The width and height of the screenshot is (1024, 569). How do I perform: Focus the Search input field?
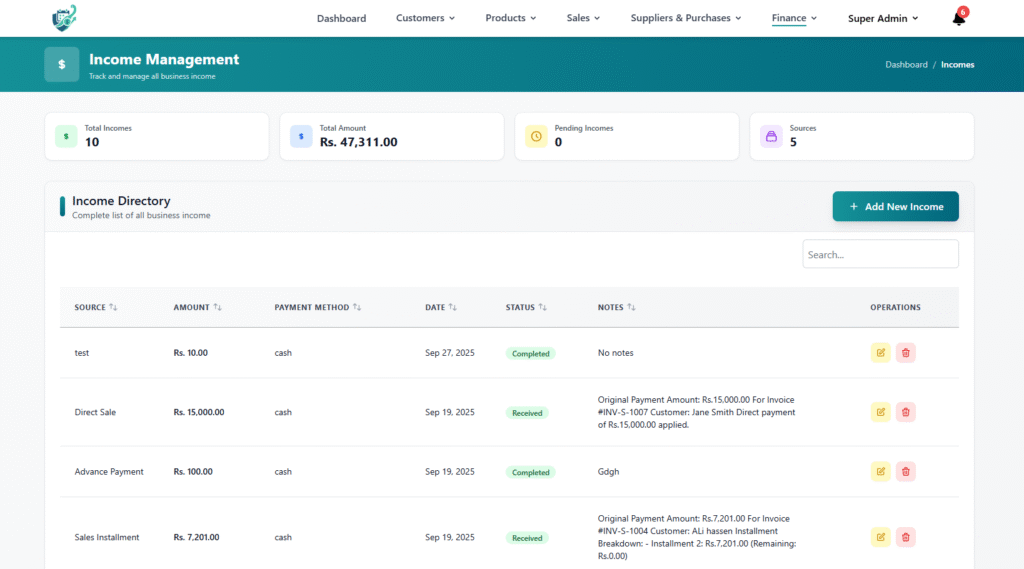point(880,254)
